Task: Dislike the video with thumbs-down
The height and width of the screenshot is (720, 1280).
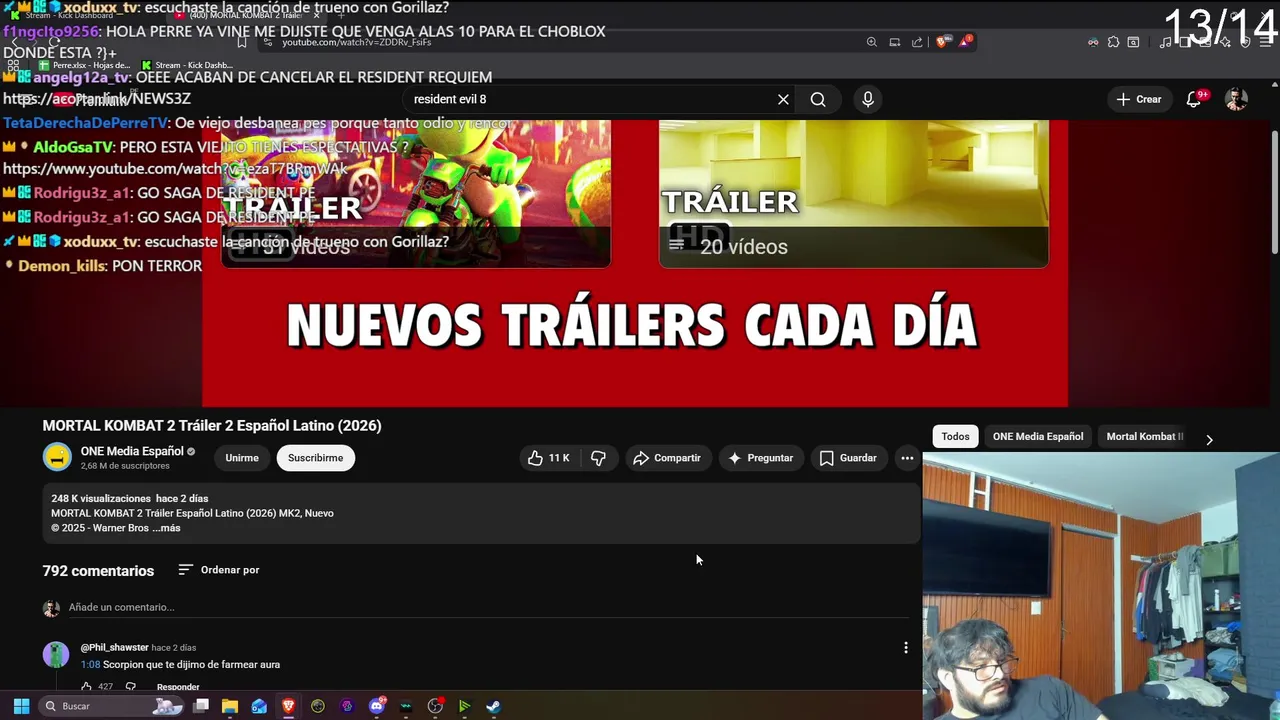Action: tap(598, 458)
